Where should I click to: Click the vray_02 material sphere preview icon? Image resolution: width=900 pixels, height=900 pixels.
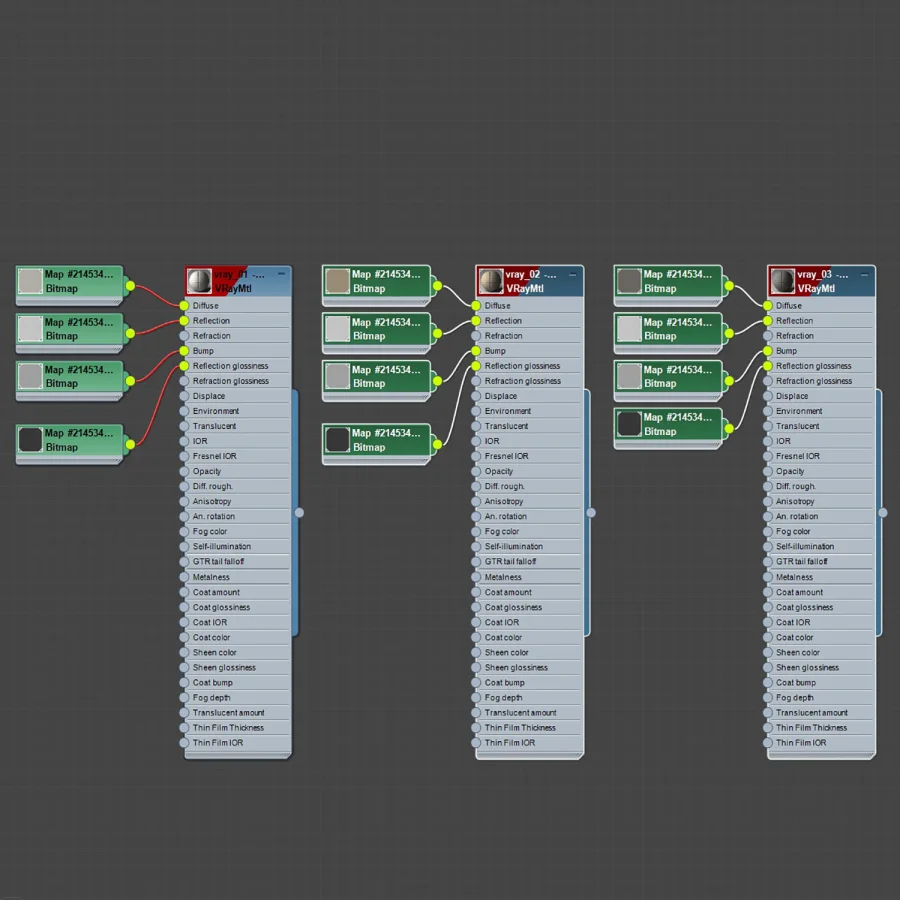[x=491, y=281]
